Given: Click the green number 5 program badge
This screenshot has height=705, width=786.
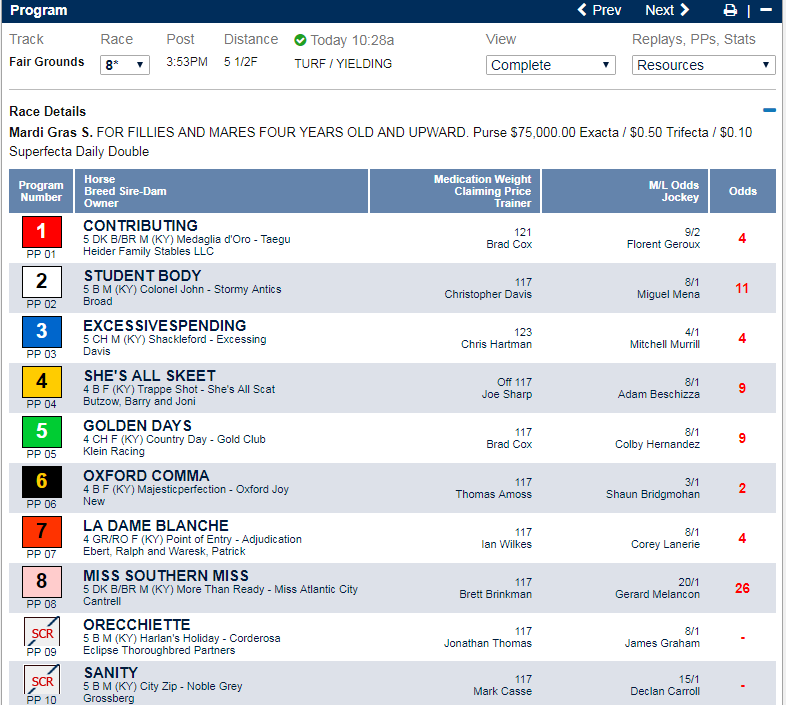Looking at the screenshot, I should (42, 432).
